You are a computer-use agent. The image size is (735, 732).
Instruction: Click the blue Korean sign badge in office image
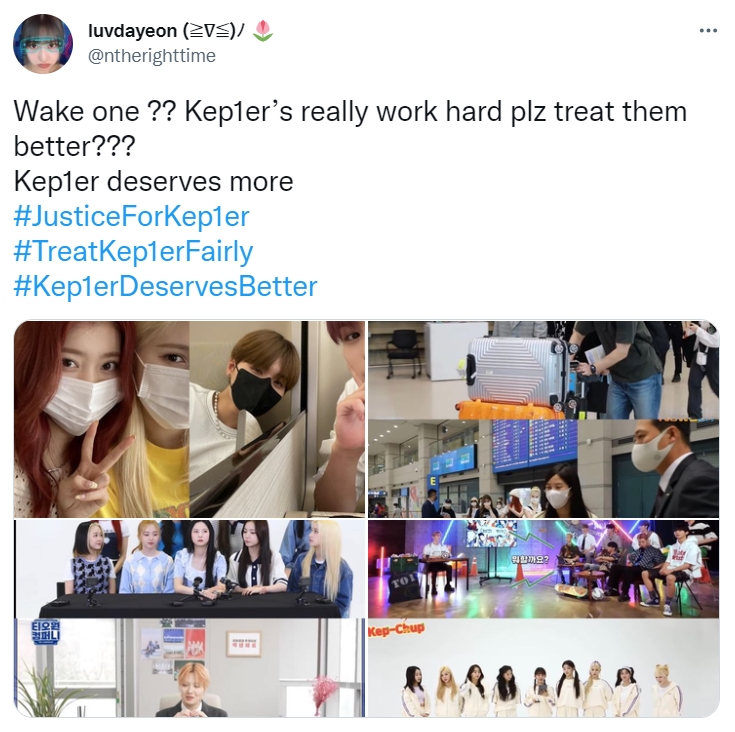click(45, 632)
